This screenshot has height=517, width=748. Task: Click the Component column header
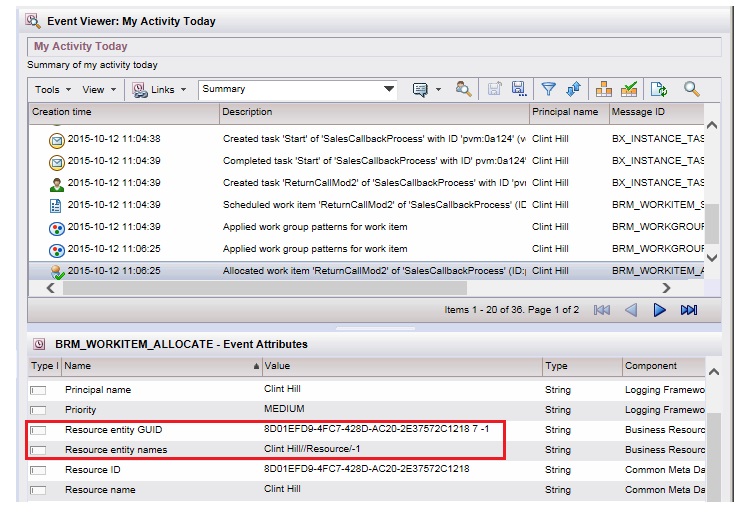(x=664, y=366)
